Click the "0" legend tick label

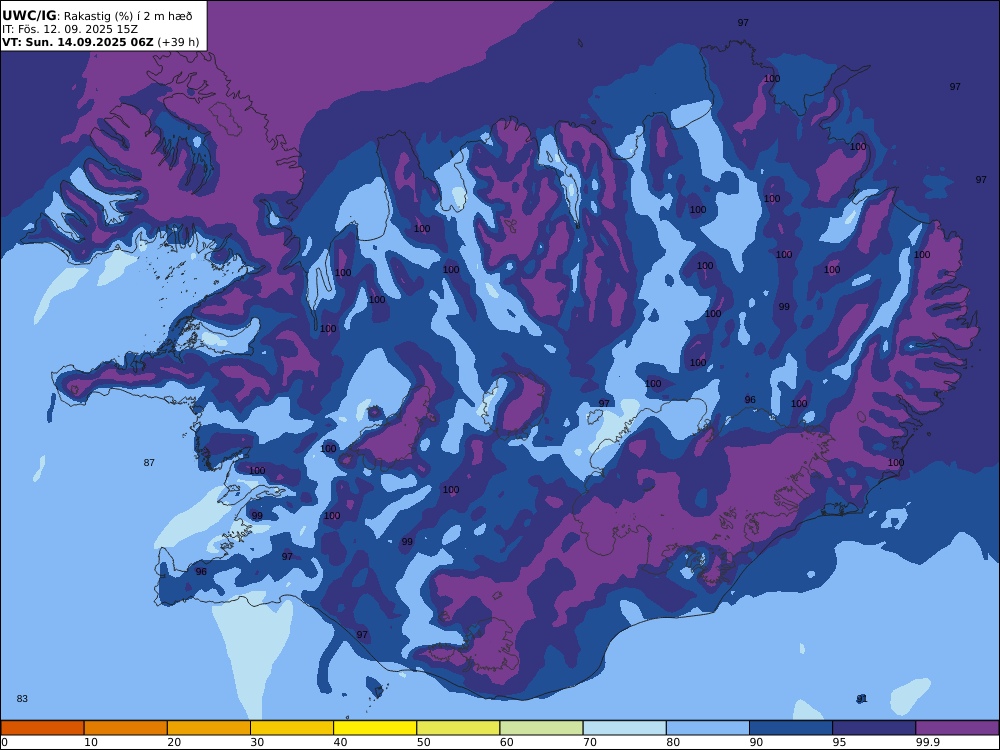coord(4,742)
